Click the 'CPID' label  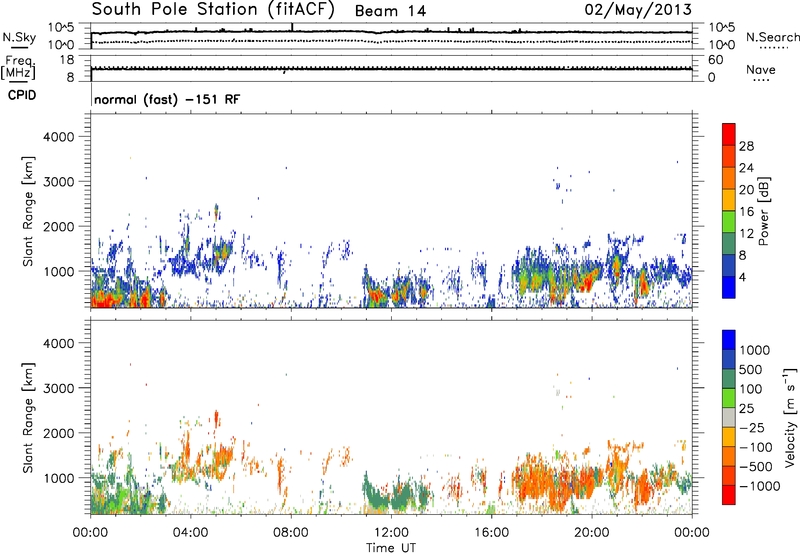click(22, 95)
